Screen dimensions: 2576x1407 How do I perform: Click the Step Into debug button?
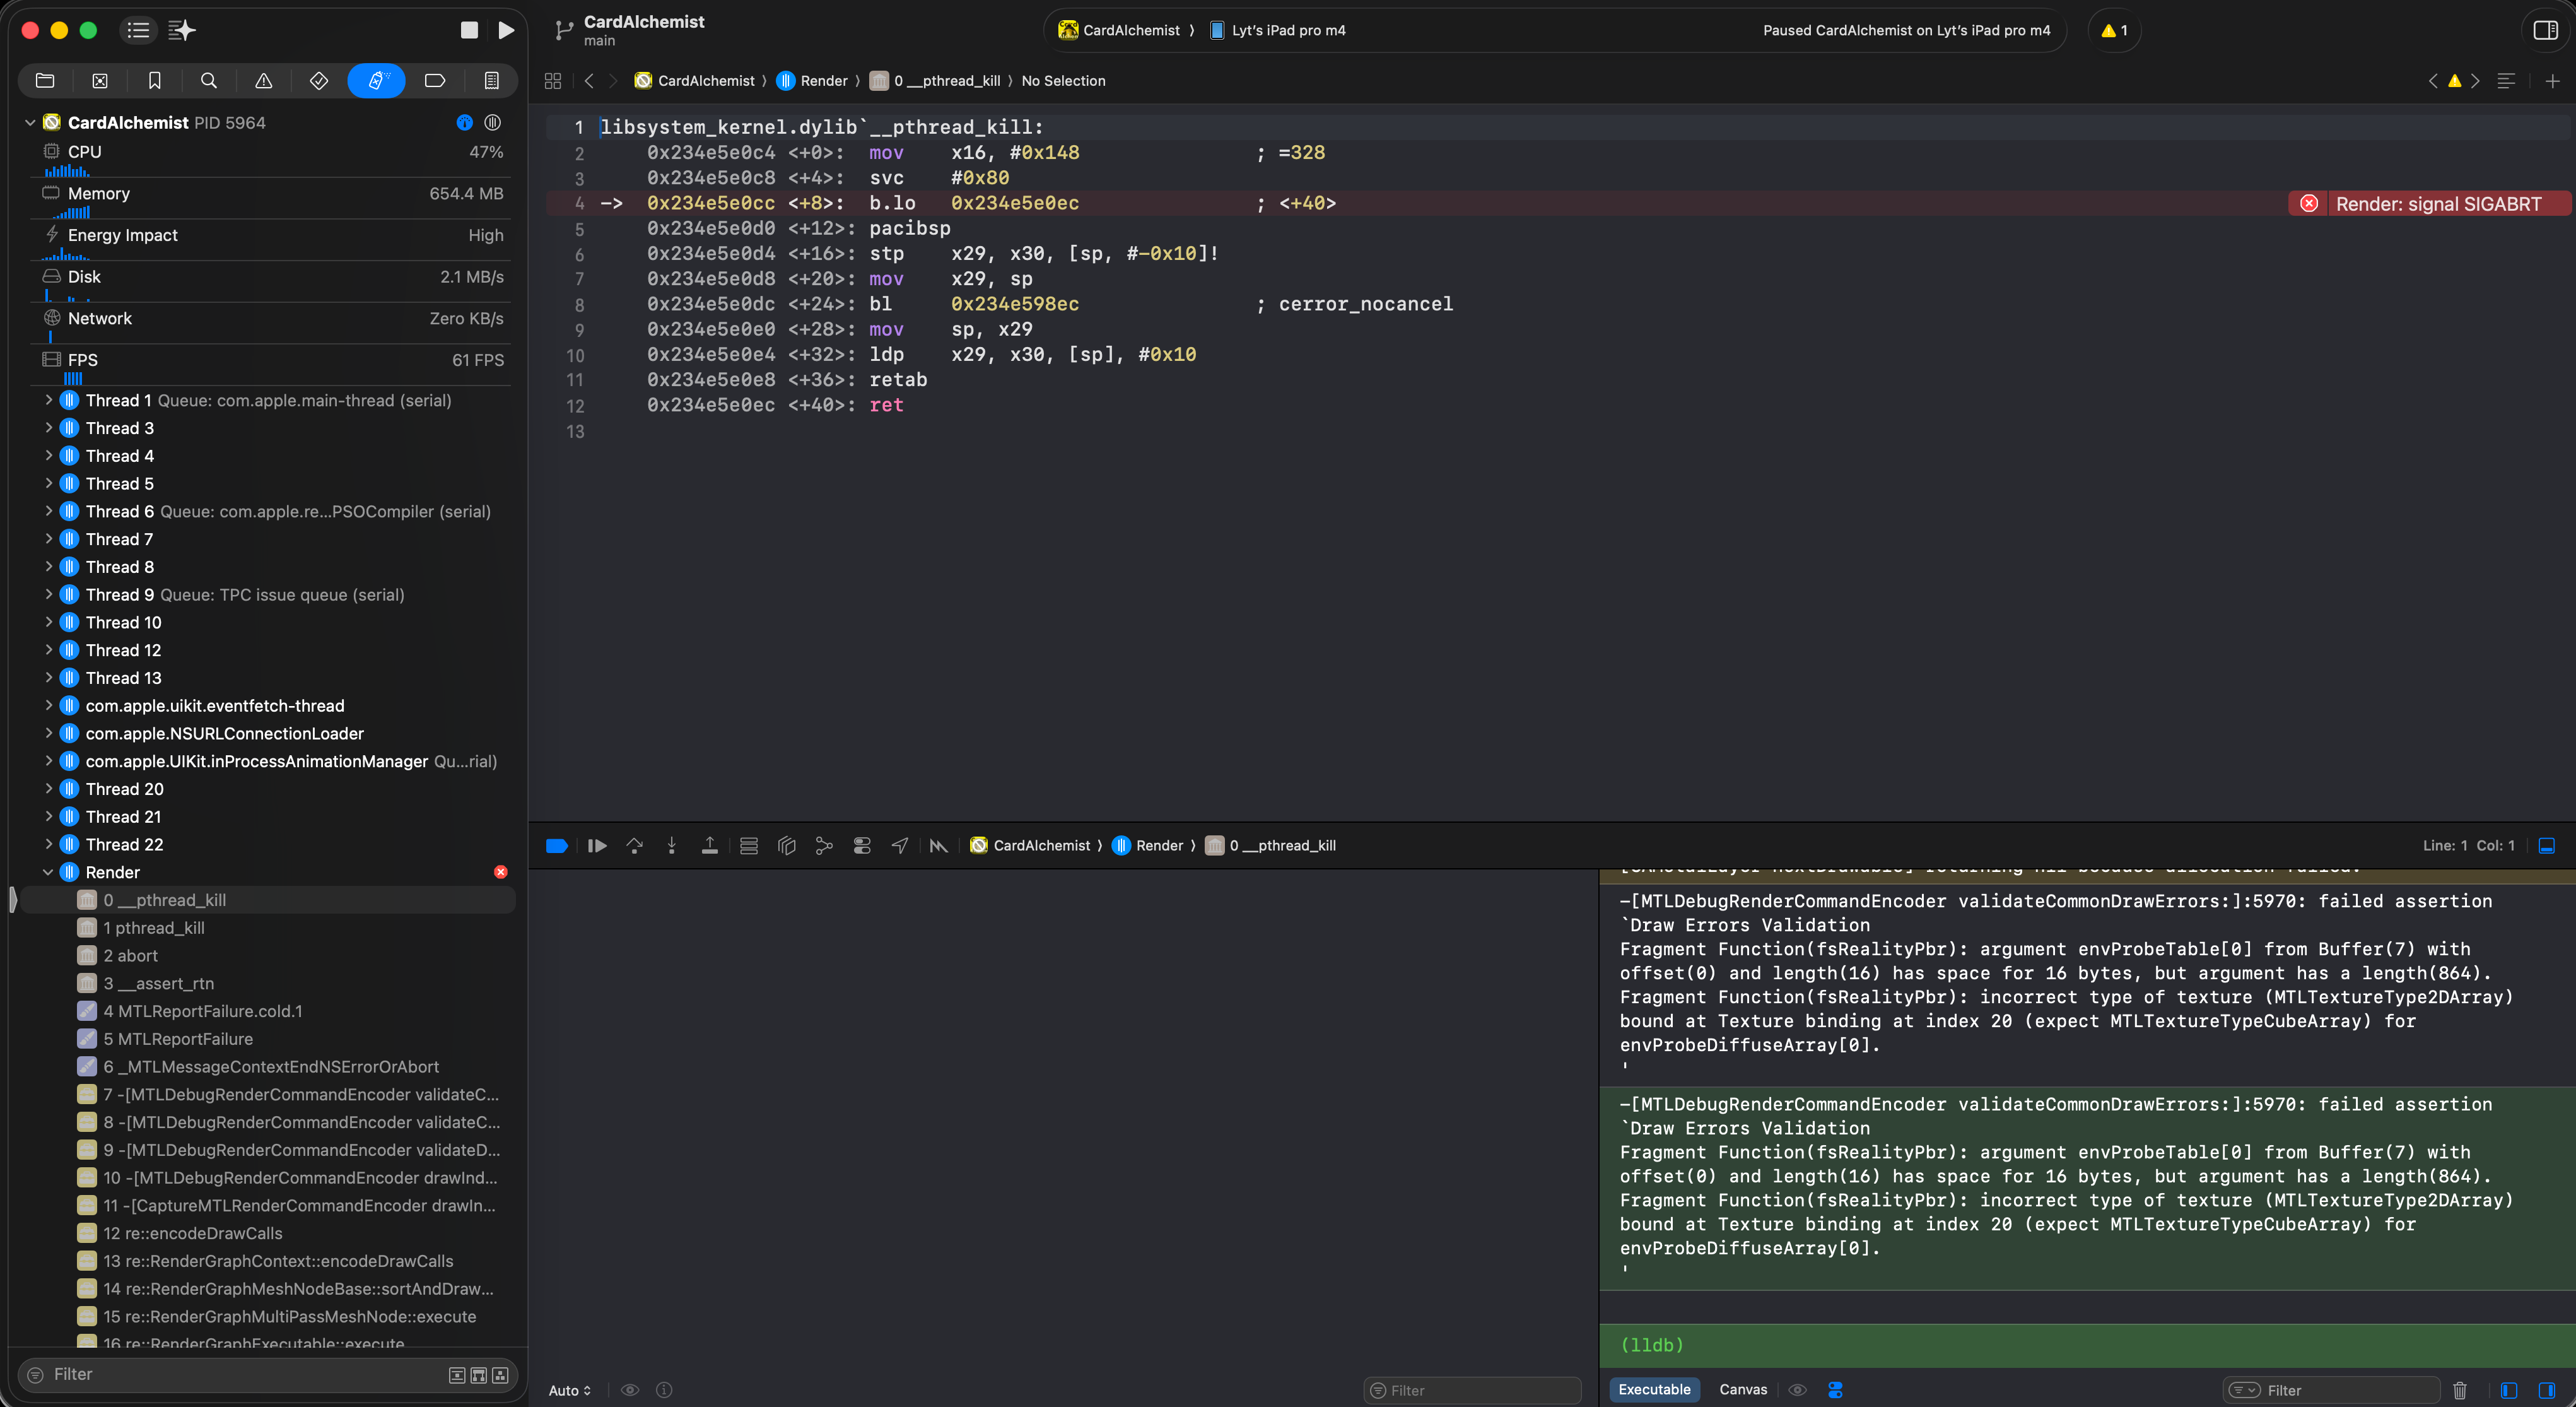(672, 846)
